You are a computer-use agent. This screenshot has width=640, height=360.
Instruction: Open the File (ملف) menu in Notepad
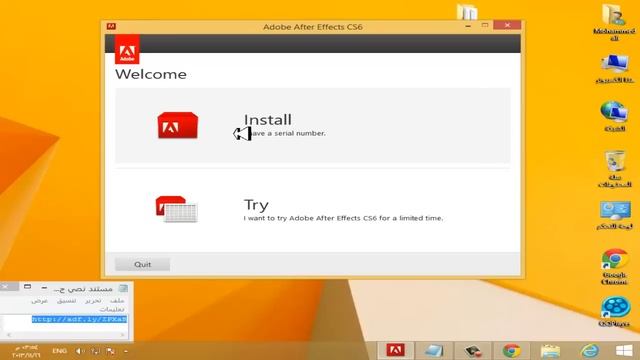pos(117,300)
